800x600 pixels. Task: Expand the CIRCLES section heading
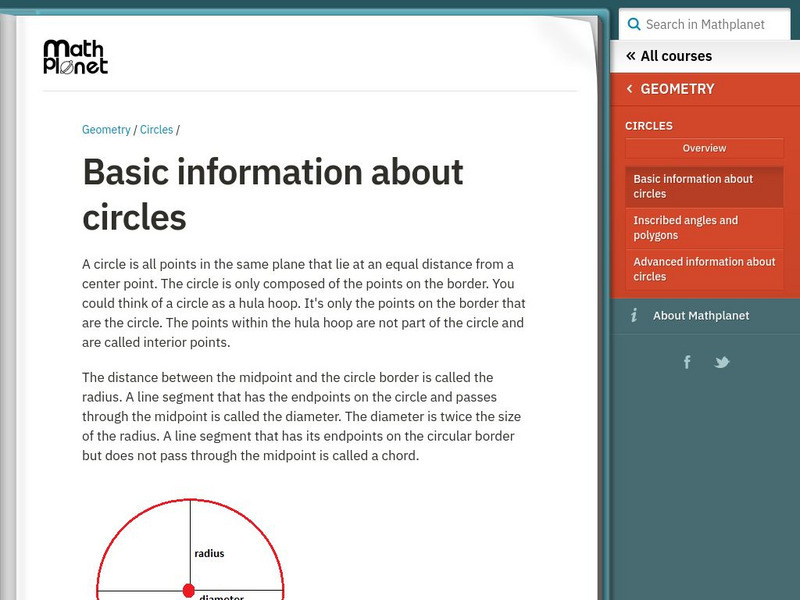click(651, 126)
